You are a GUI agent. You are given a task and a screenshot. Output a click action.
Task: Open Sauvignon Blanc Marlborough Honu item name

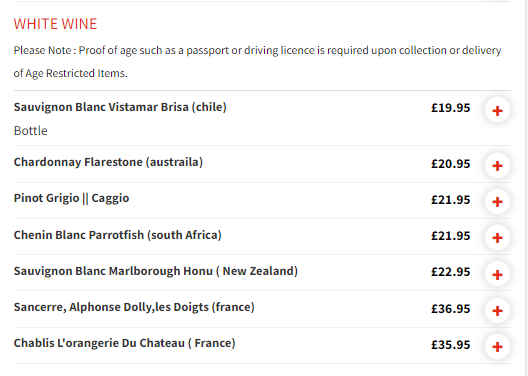[x=156, y=271]
